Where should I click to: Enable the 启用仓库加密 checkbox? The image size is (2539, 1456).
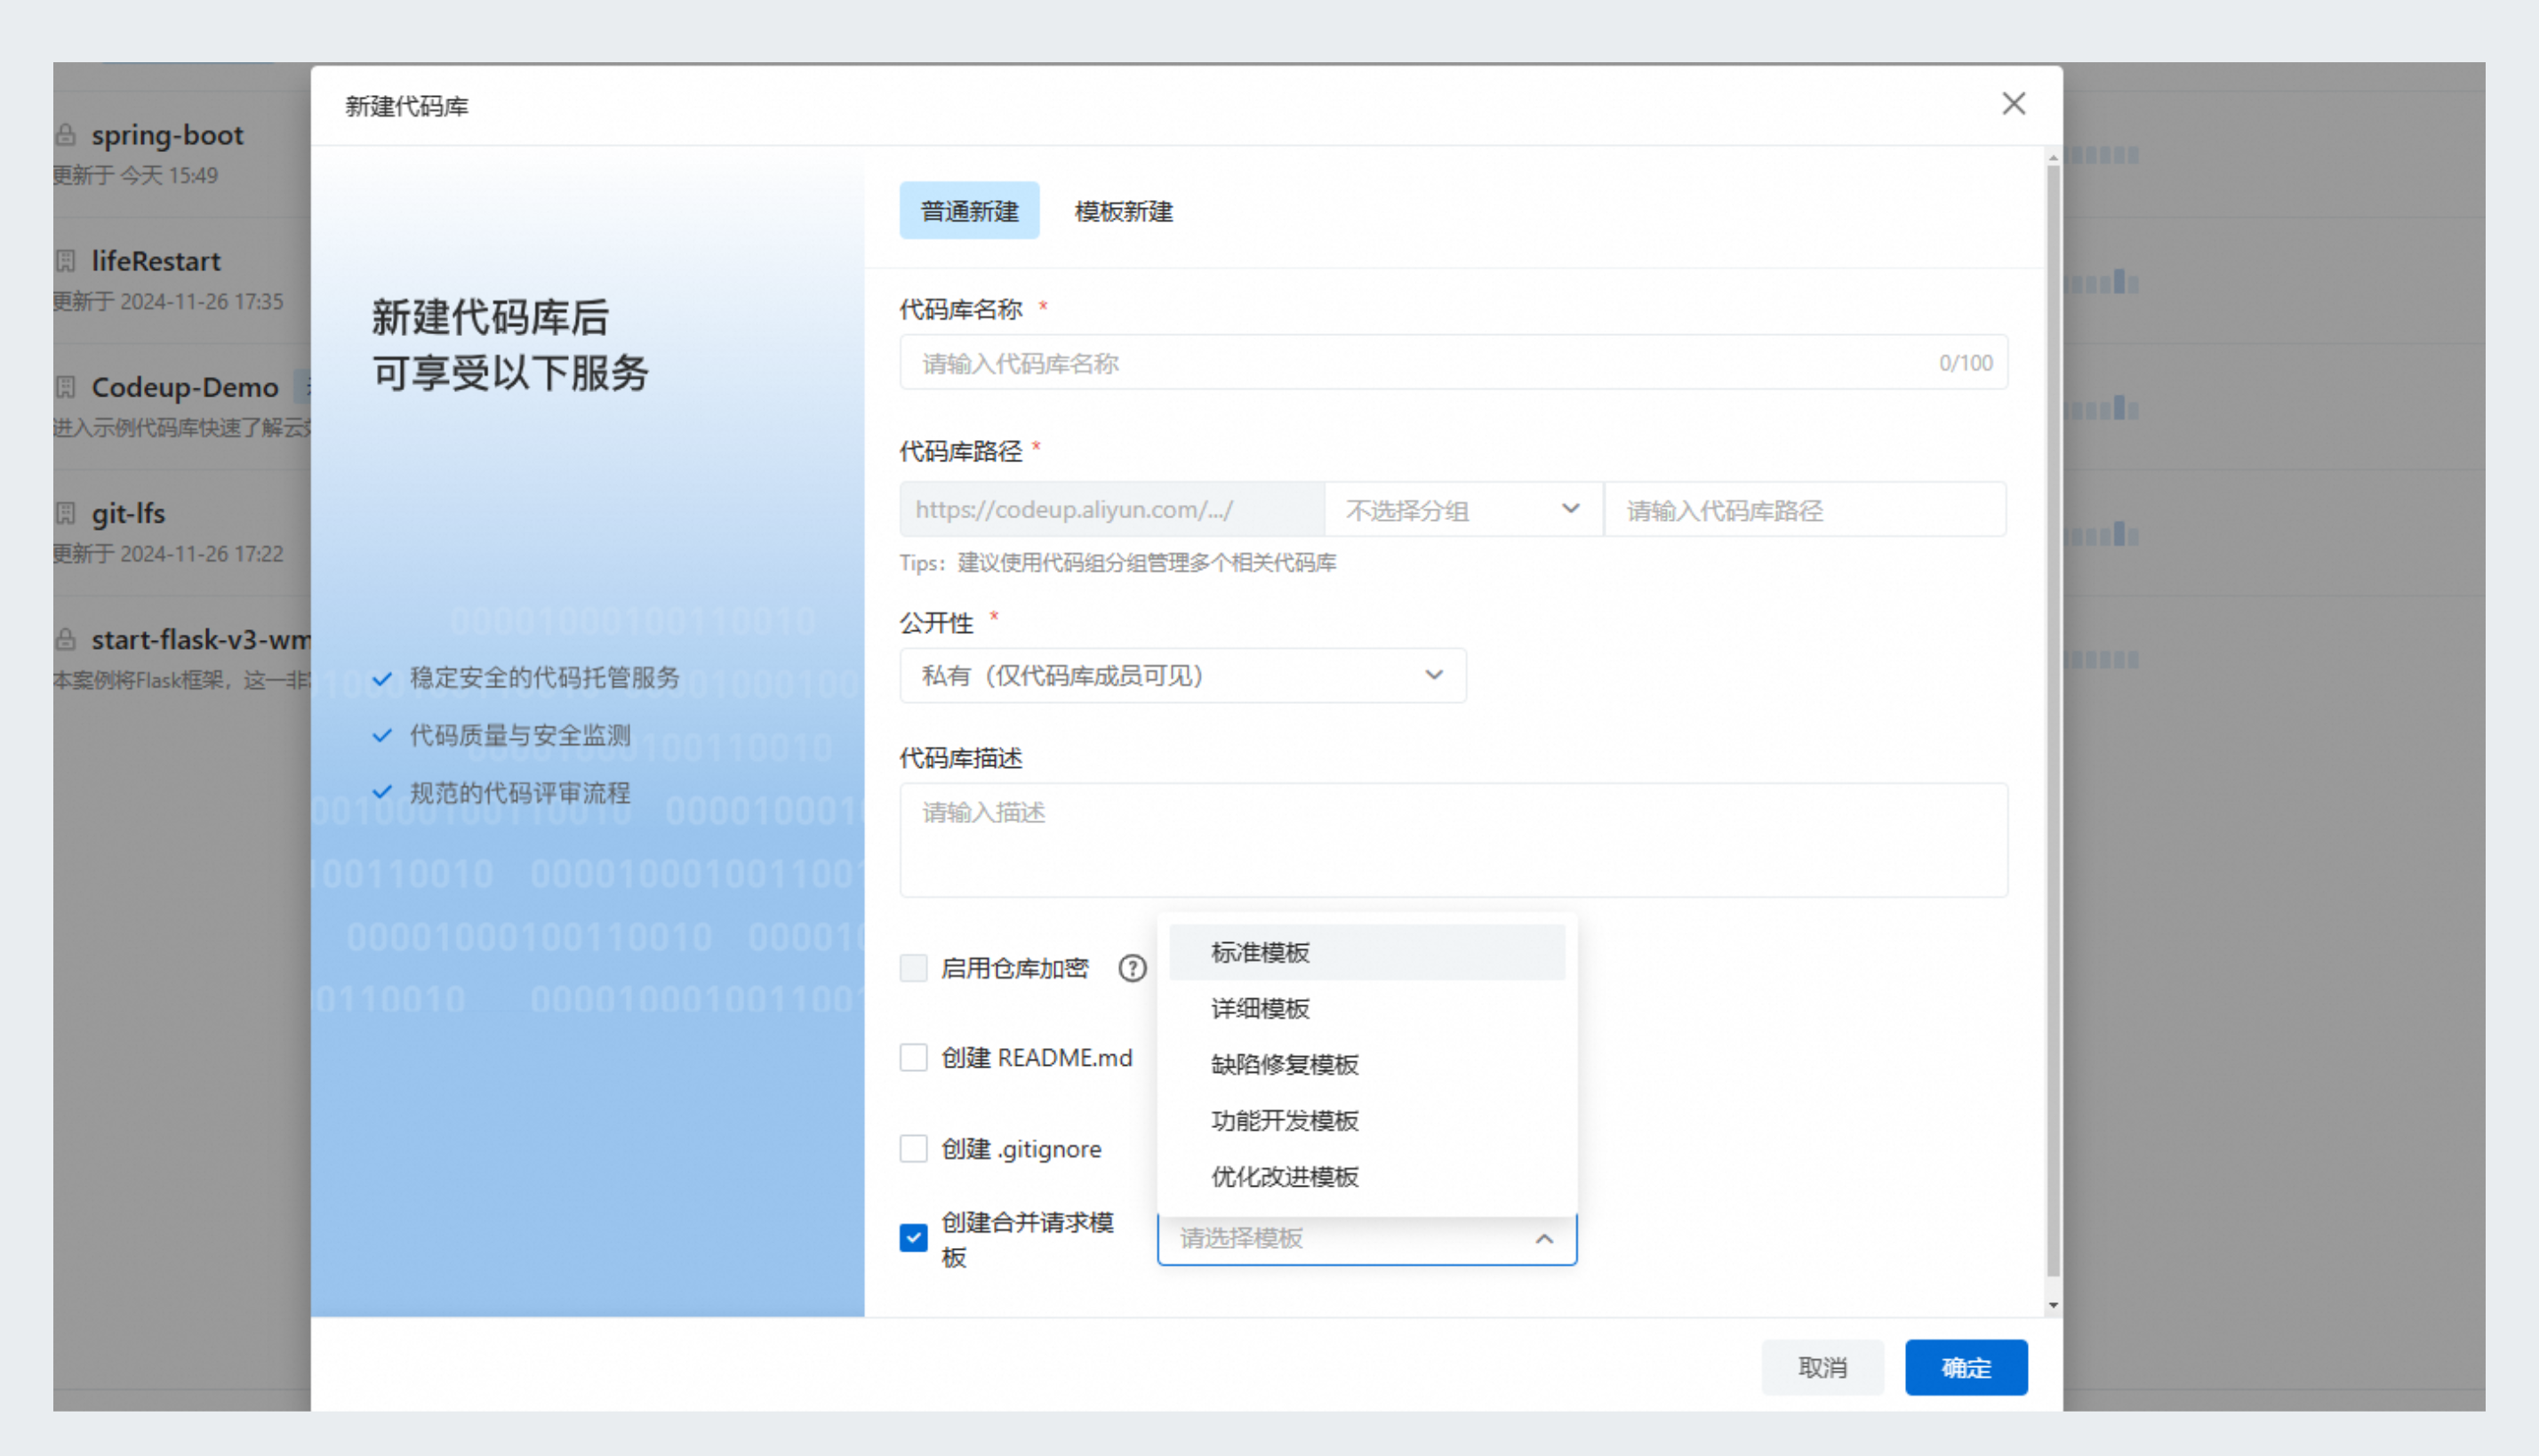pyautogui.click(x=913, y=968)
